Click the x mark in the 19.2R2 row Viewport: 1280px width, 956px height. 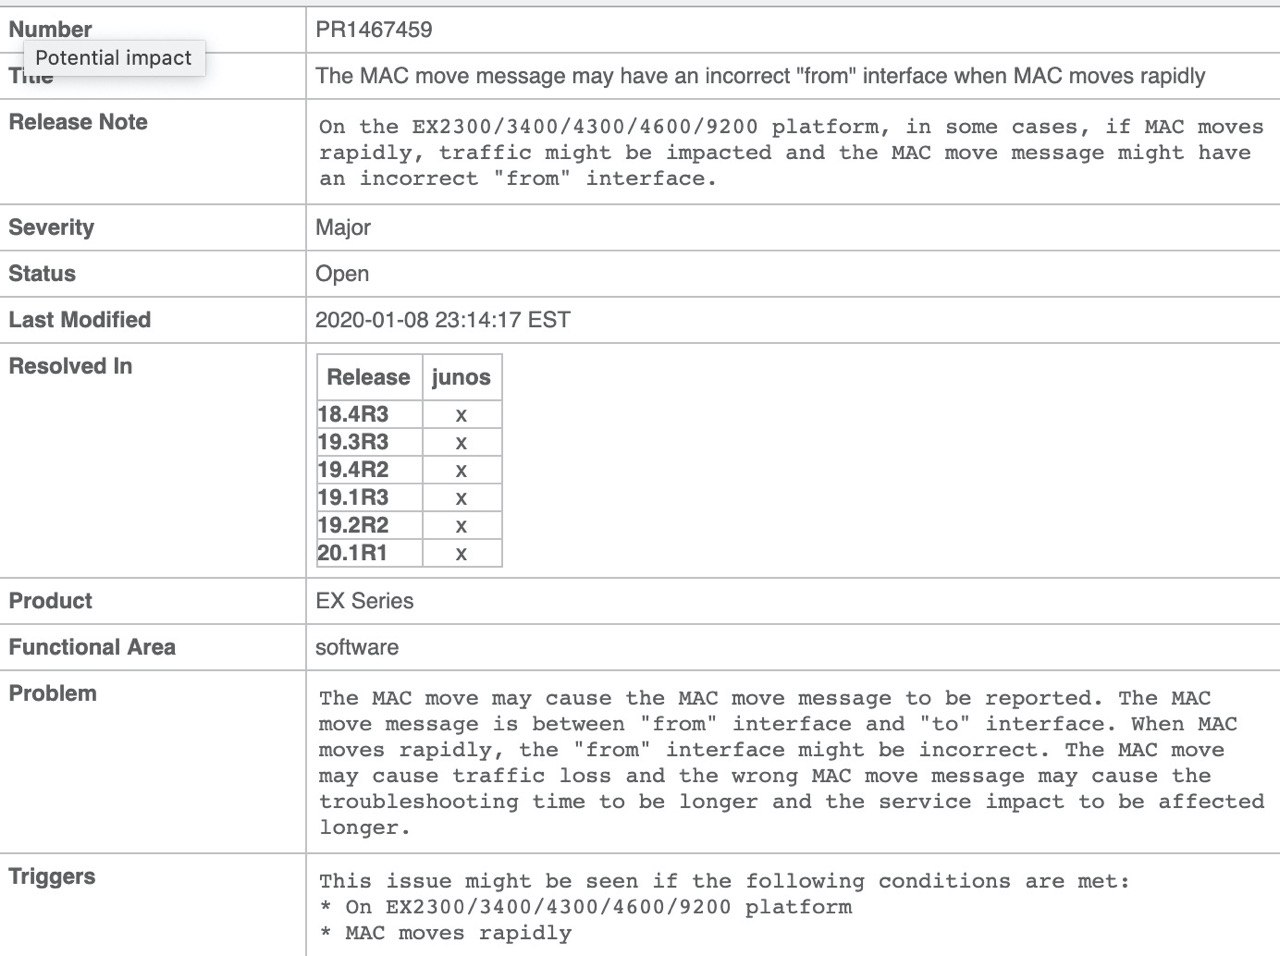point(461,526)
